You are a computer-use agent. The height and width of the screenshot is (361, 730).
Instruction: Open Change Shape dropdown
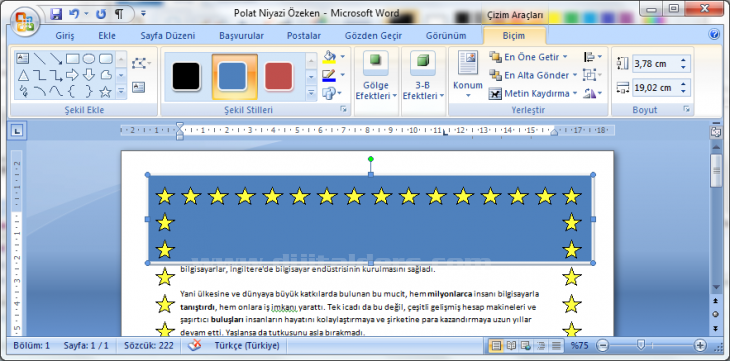(332, 93)
